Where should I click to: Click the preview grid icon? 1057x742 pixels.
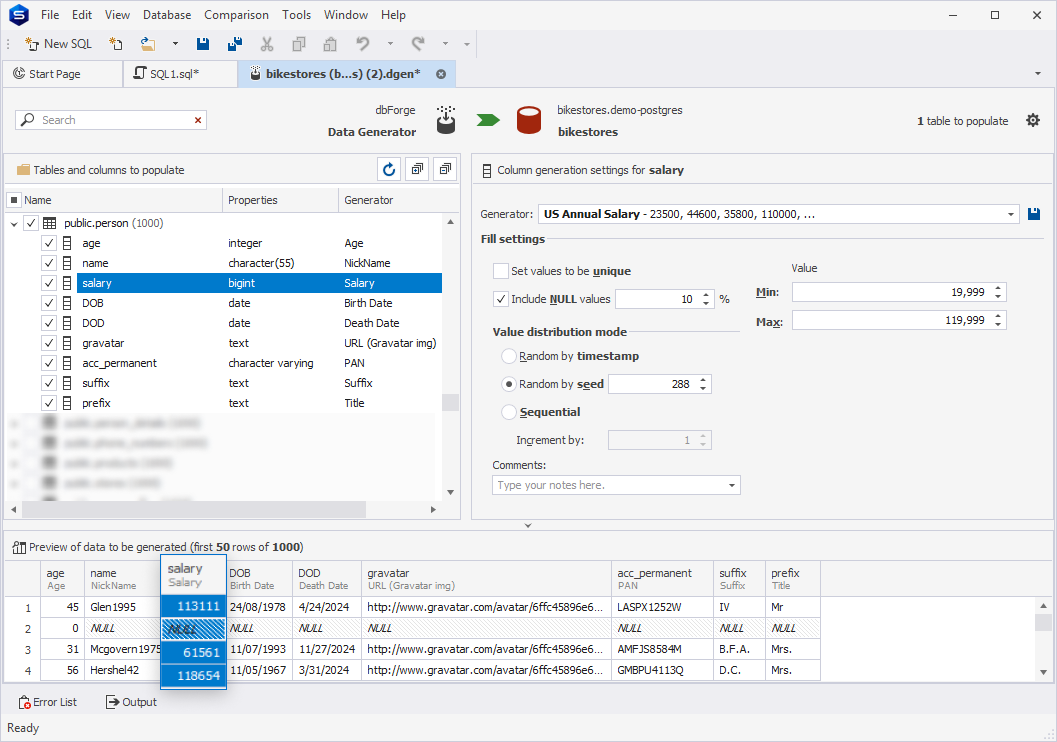[19, 547]
